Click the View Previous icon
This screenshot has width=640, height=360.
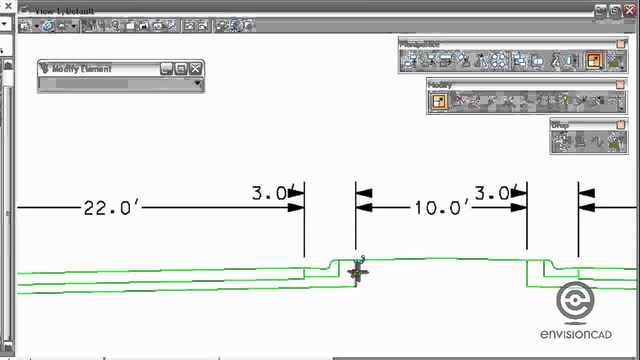pyautogui.click(x=189, y=26)
